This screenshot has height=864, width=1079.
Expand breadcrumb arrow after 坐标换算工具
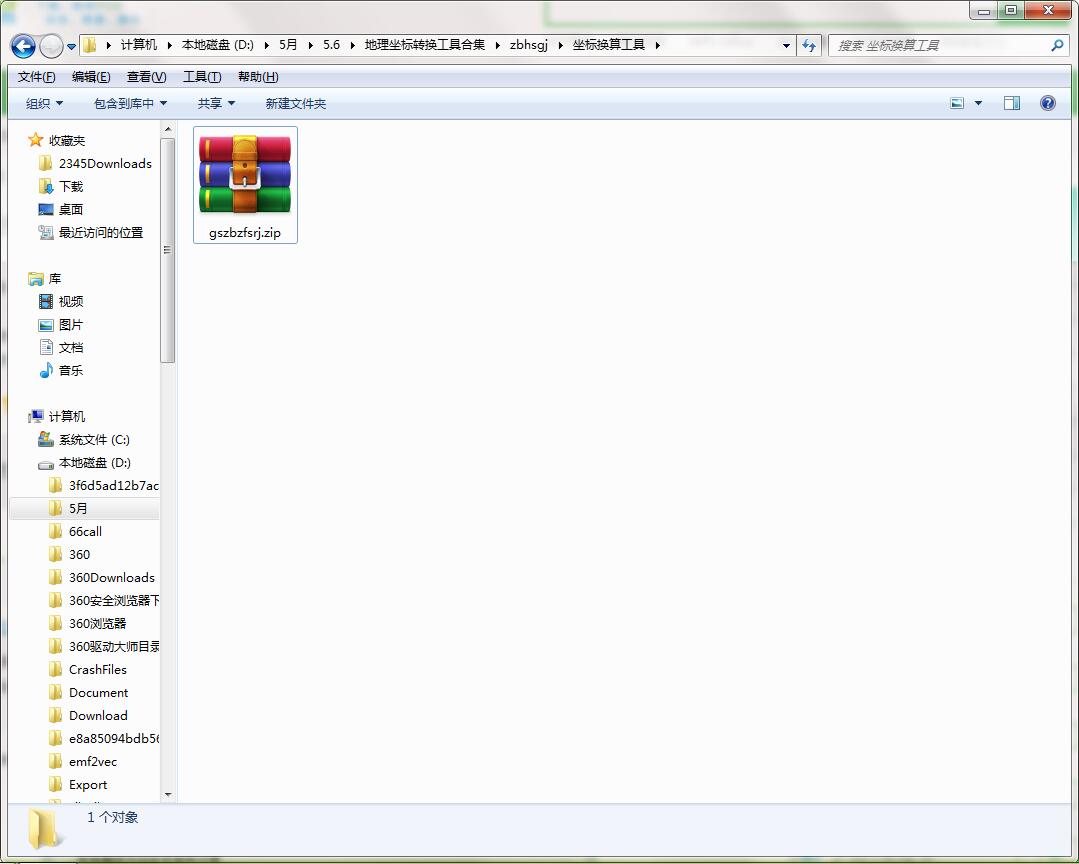(658, 45)
